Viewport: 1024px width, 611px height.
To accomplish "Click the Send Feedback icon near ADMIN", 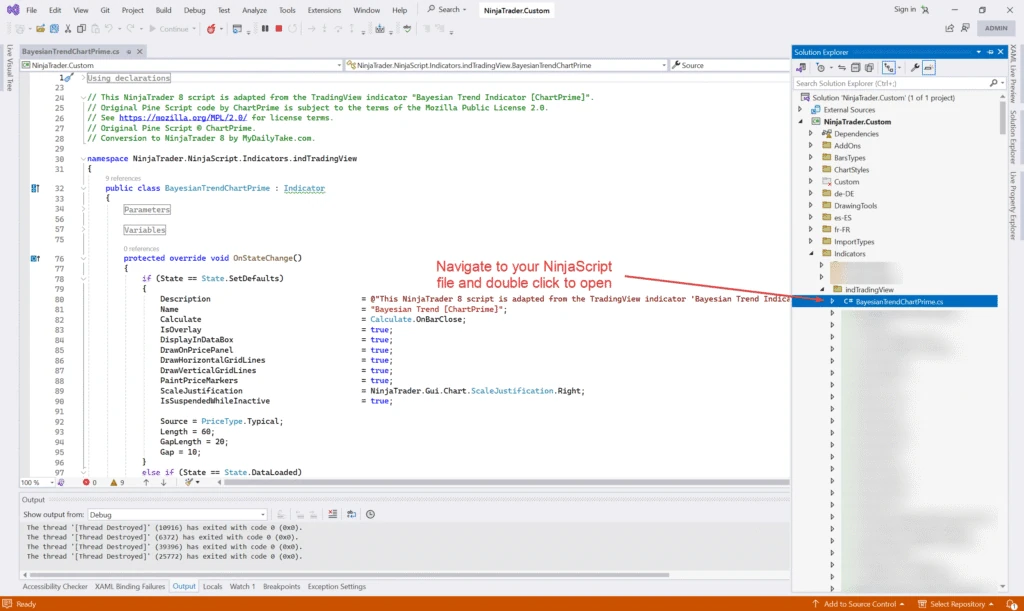I will pos(965,28).
